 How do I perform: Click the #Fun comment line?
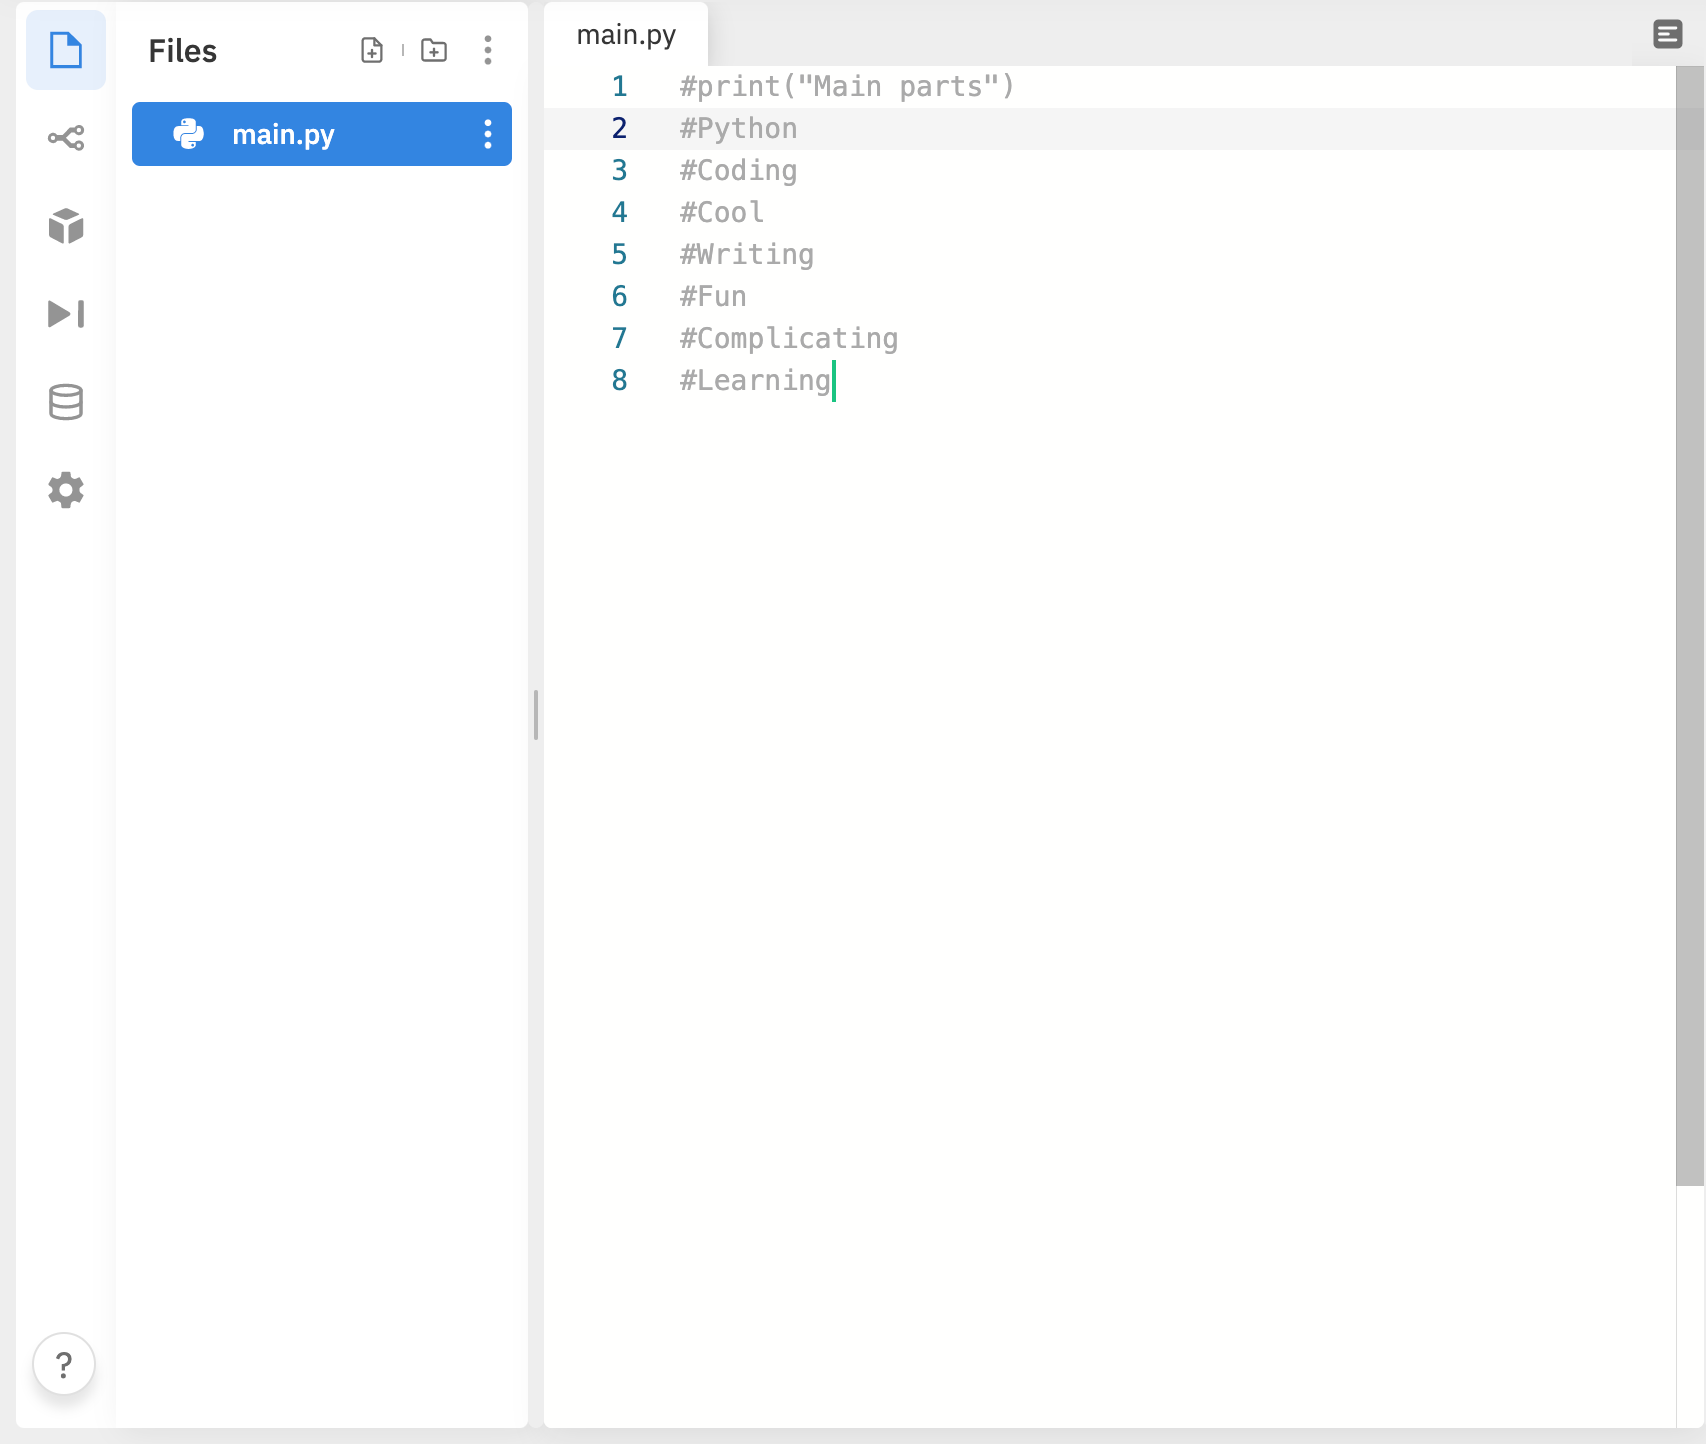(713, 297)
